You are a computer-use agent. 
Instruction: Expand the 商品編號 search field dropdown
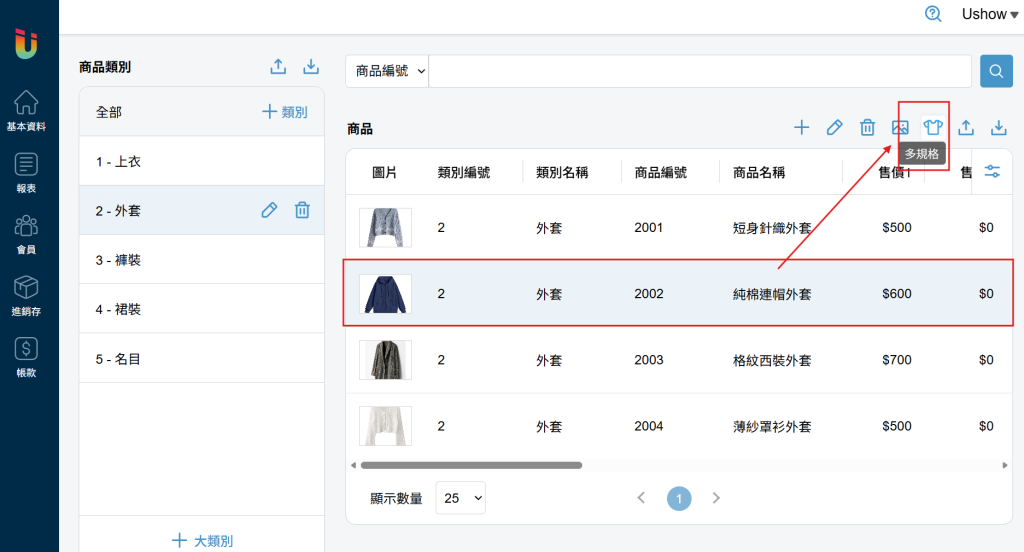pos(387,71)
